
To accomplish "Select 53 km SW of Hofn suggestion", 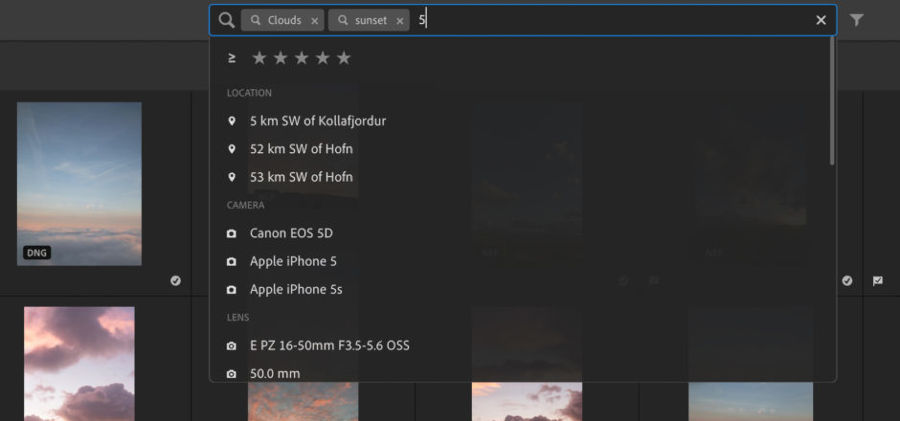I will (x=301, y=177).
